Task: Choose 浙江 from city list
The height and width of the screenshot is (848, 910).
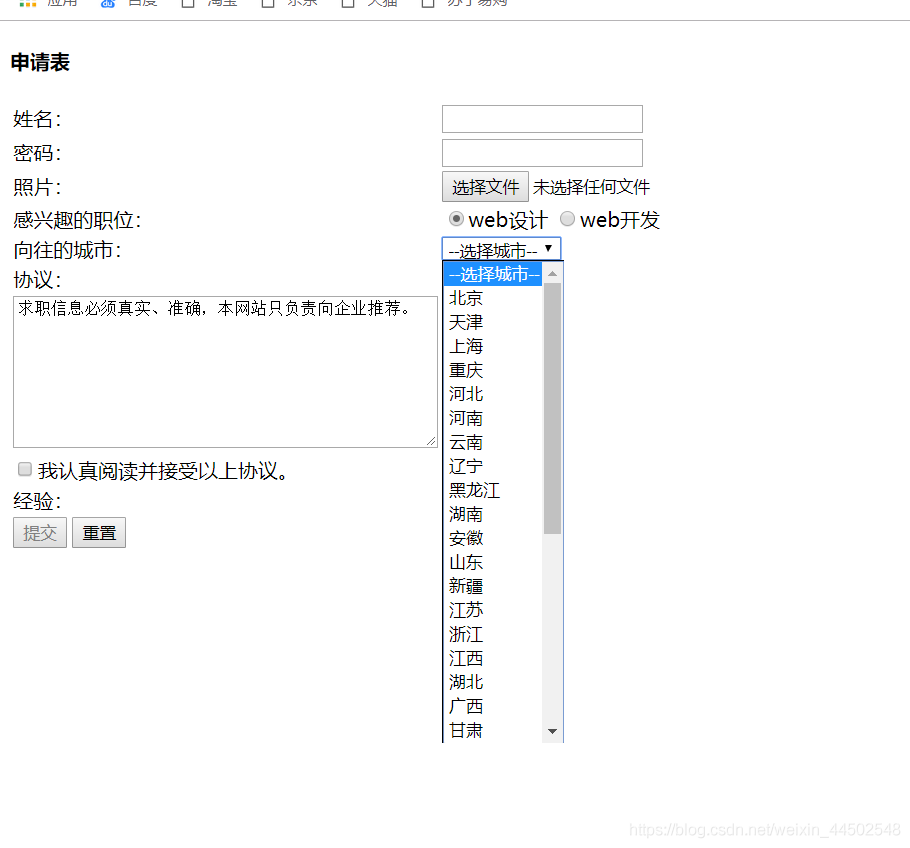Action: point(493,634)
